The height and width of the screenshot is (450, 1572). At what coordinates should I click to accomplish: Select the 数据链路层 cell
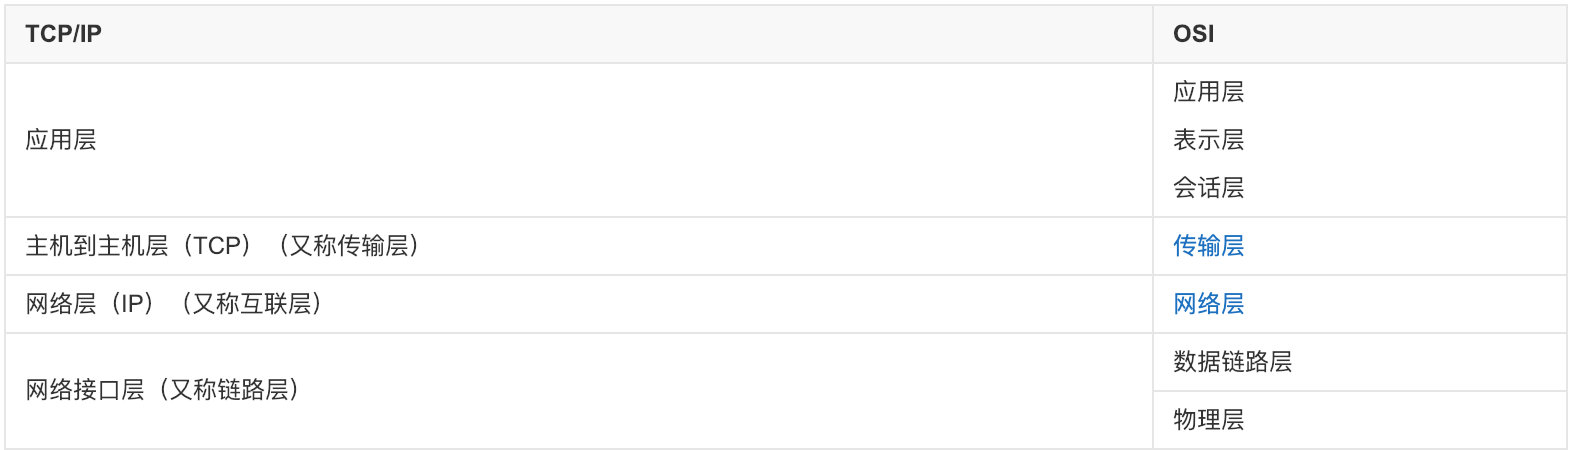pos(1232,362)
